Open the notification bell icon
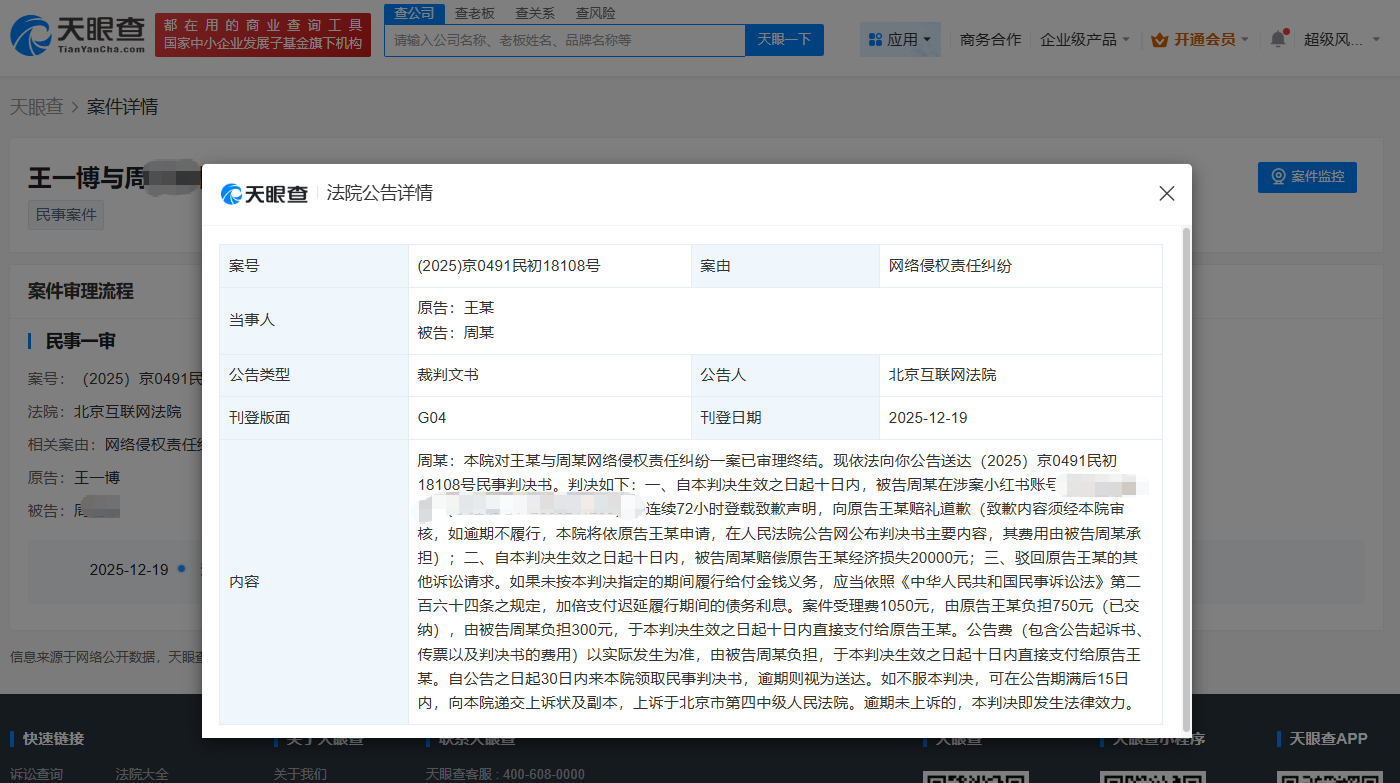This screenshot has width=1400, height=783. tap(1277, 37)
